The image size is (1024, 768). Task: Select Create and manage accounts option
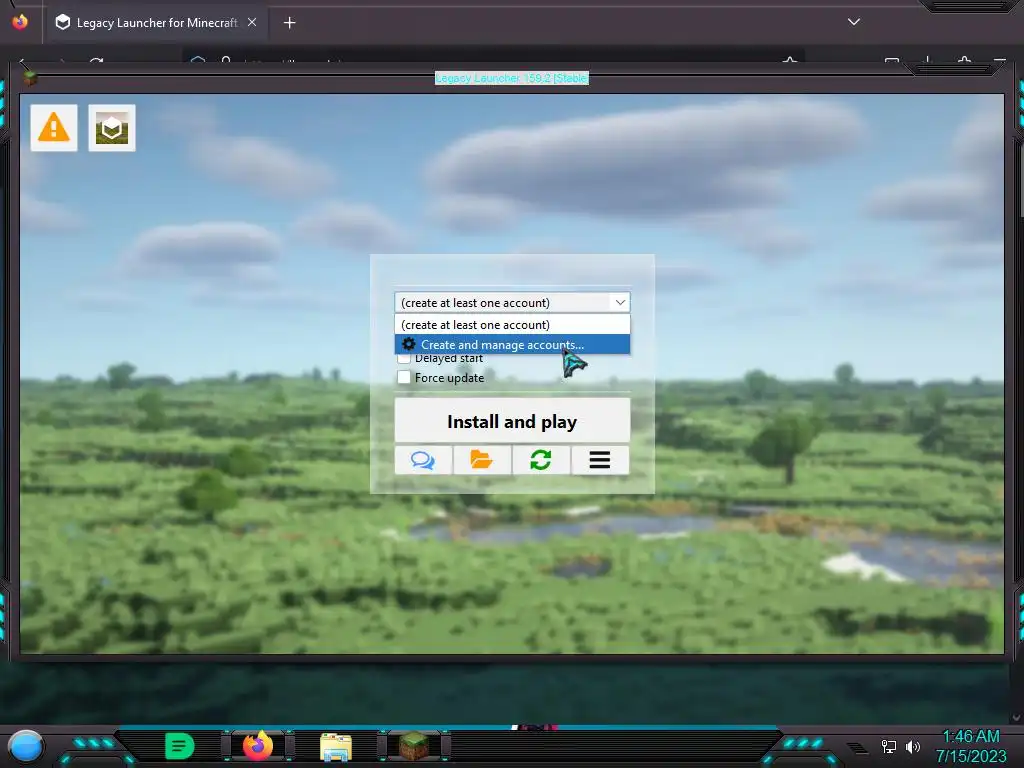[x=512, y=344]
